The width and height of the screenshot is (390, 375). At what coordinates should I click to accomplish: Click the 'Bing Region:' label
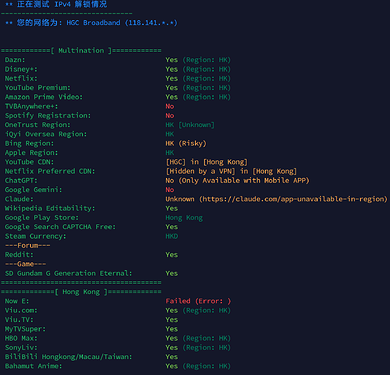(29, 144)
